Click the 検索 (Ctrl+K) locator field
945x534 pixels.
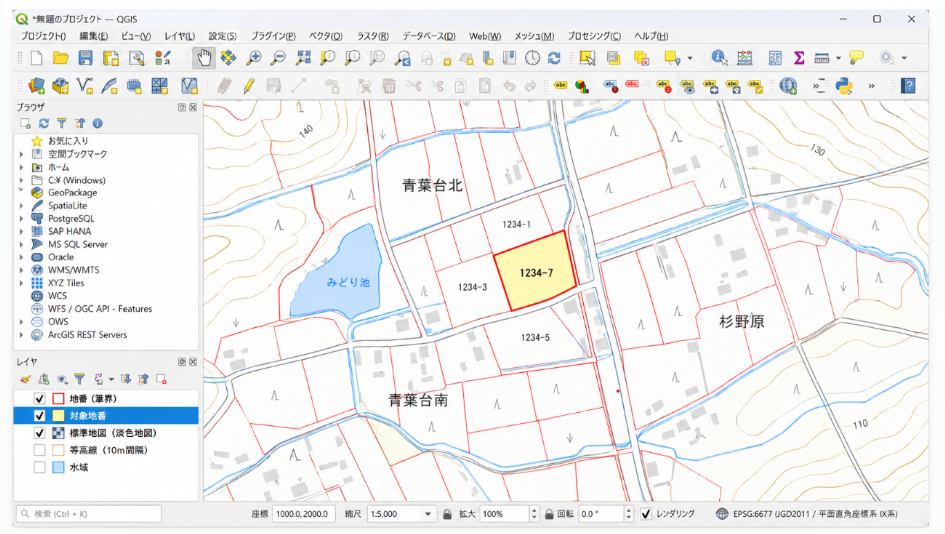(89, 514)
